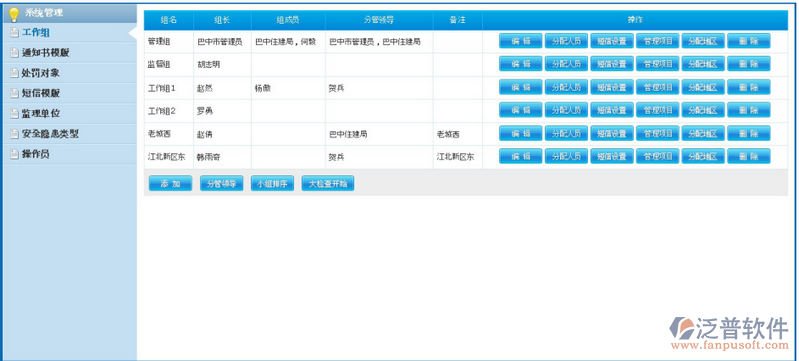Click the document icon next to 处罚对象

tap(14, 73)
